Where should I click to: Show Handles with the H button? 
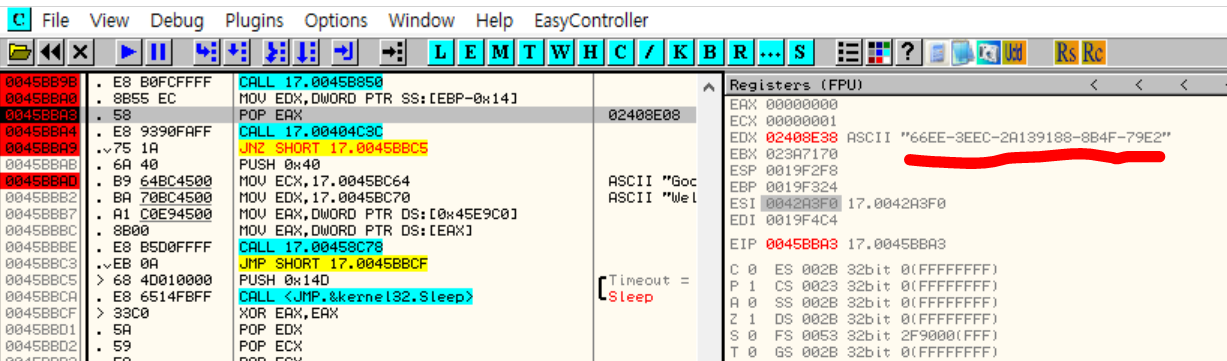pyautogui.click(x=590, y=51)
